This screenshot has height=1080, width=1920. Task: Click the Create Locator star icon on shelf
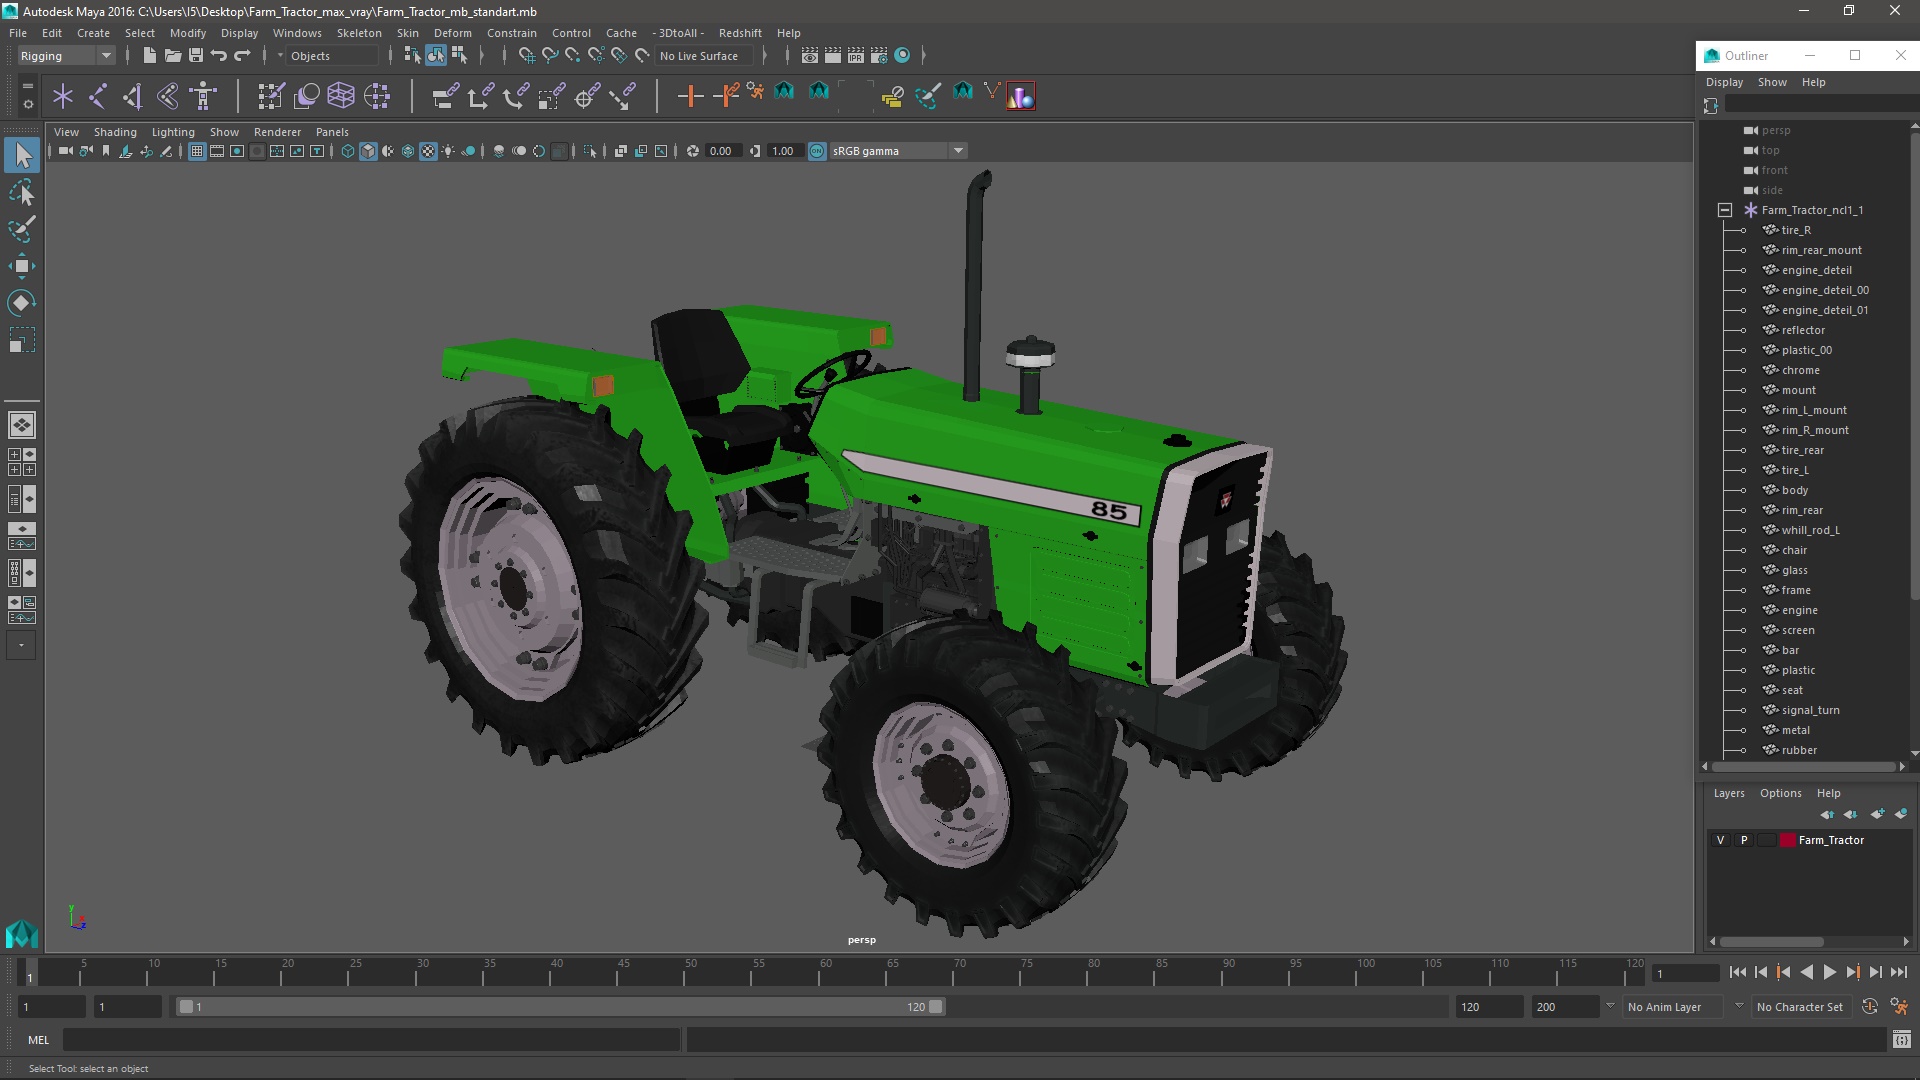(63, 96)
